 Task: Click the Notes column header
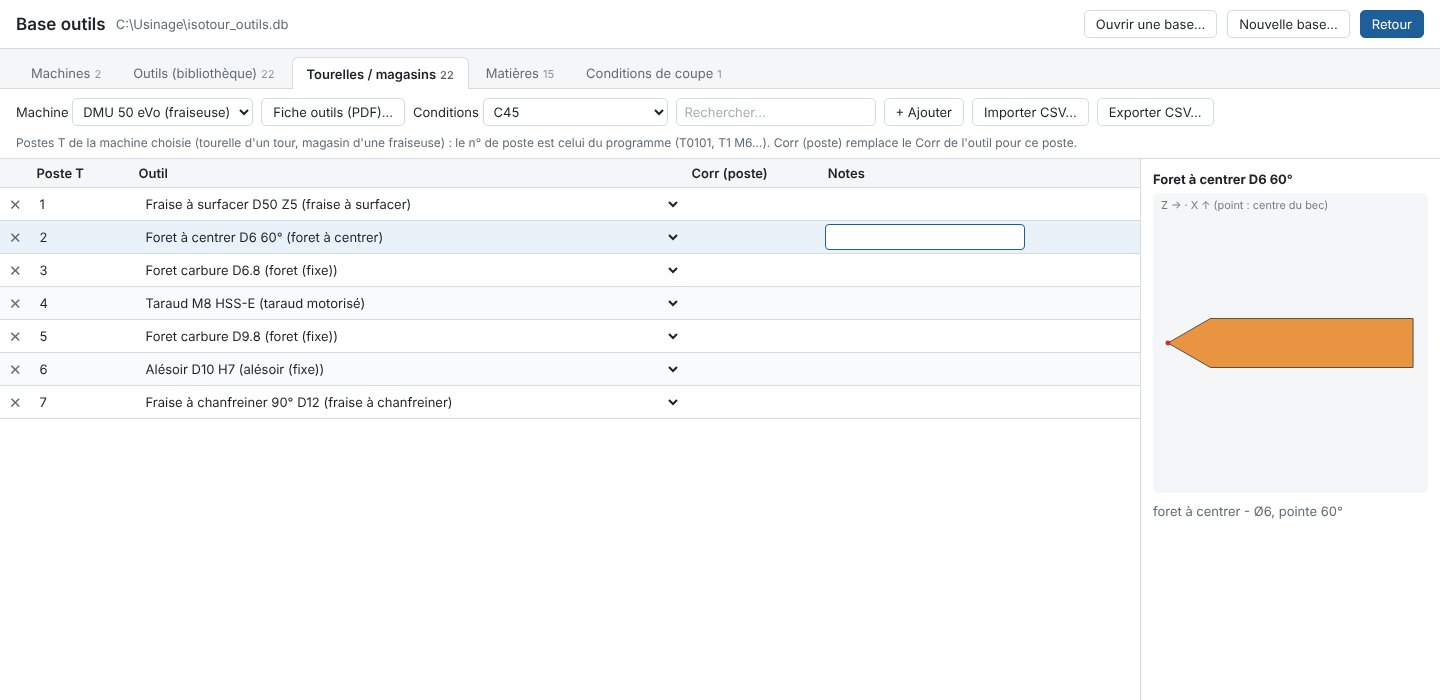coord(846,173)
